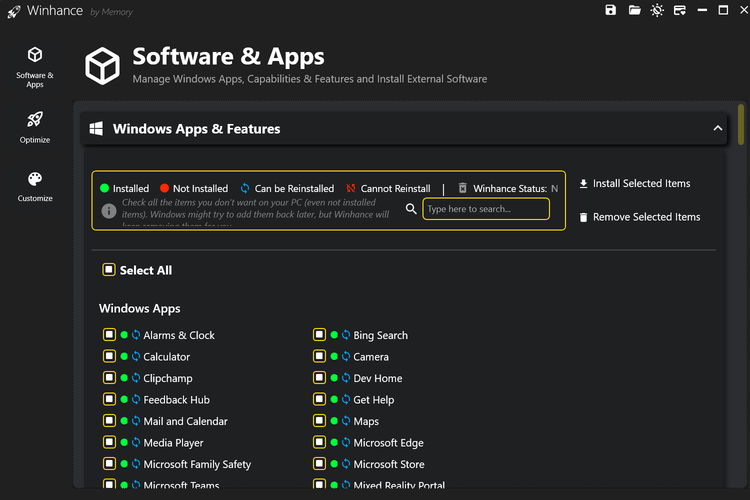Check the Microsoft Edge checkbox
750x500 pixels.
pyautogui.click(x=320, y=442)
